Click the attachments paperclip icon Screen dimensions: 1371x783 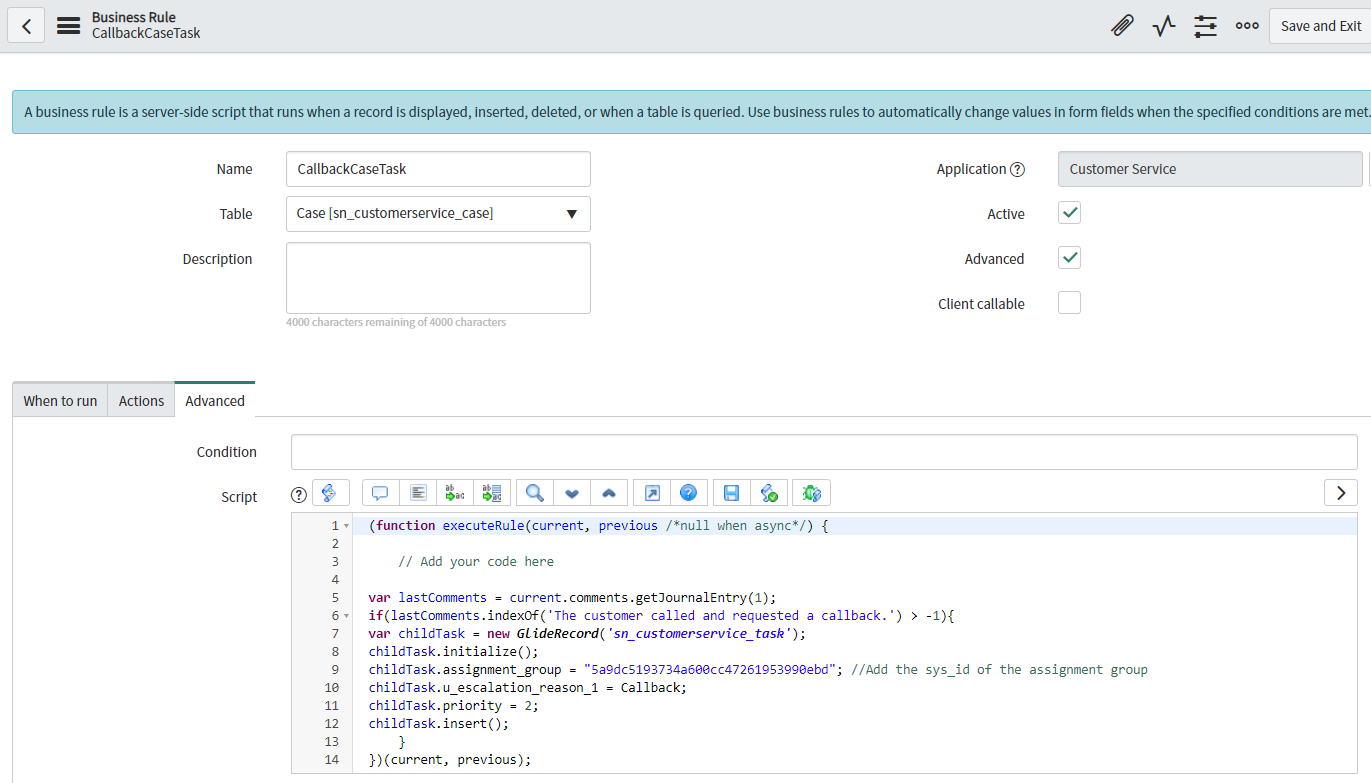click(1122, 26)
